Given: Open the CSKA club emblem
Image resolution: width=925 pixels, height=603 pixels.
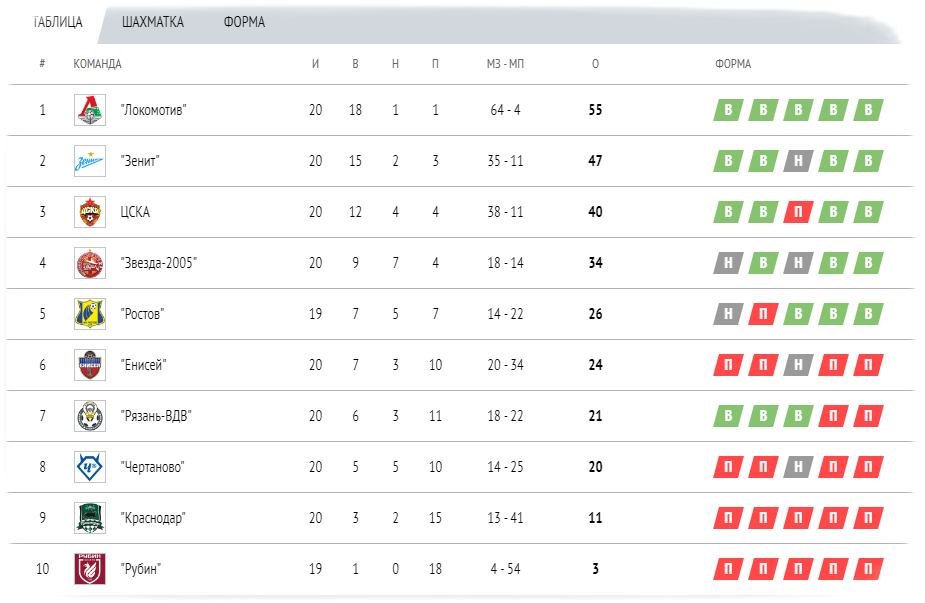Looking at the screenshot, I should pos(90,212).
